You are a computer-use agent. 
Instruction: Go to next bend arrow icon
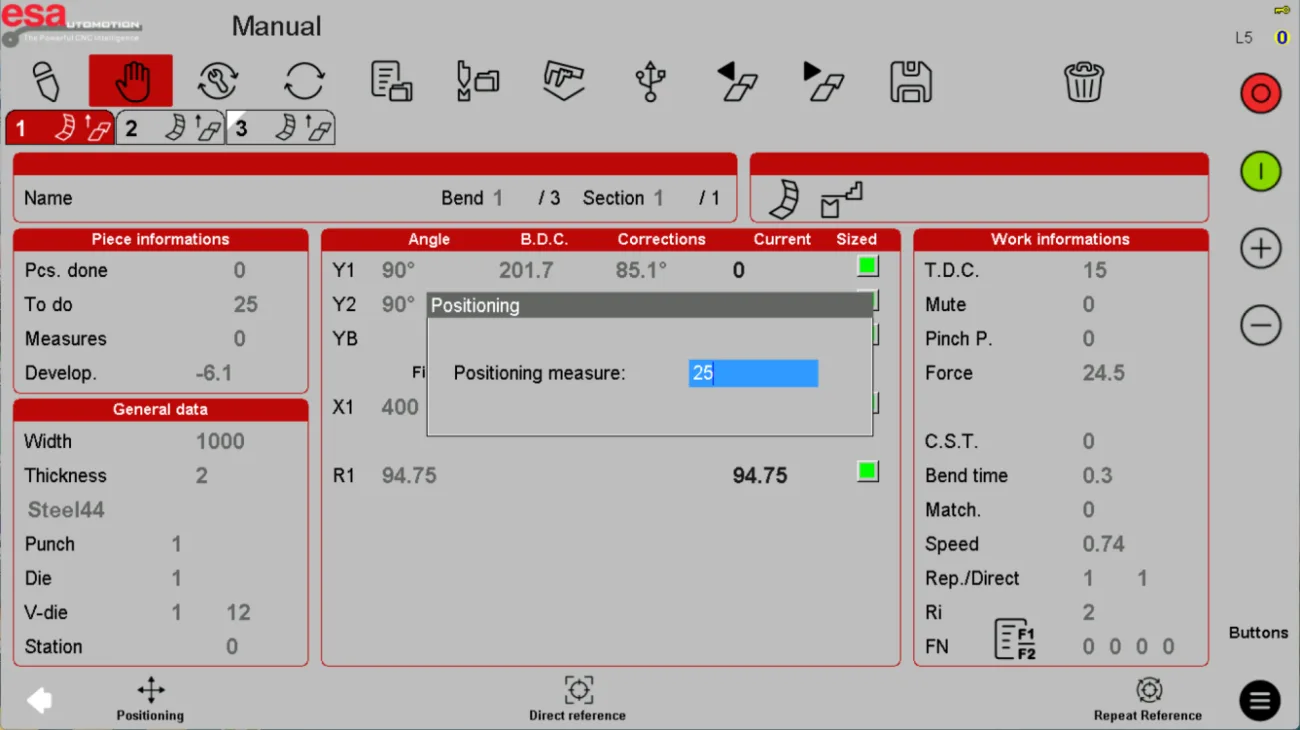click(x=825, y=81)
